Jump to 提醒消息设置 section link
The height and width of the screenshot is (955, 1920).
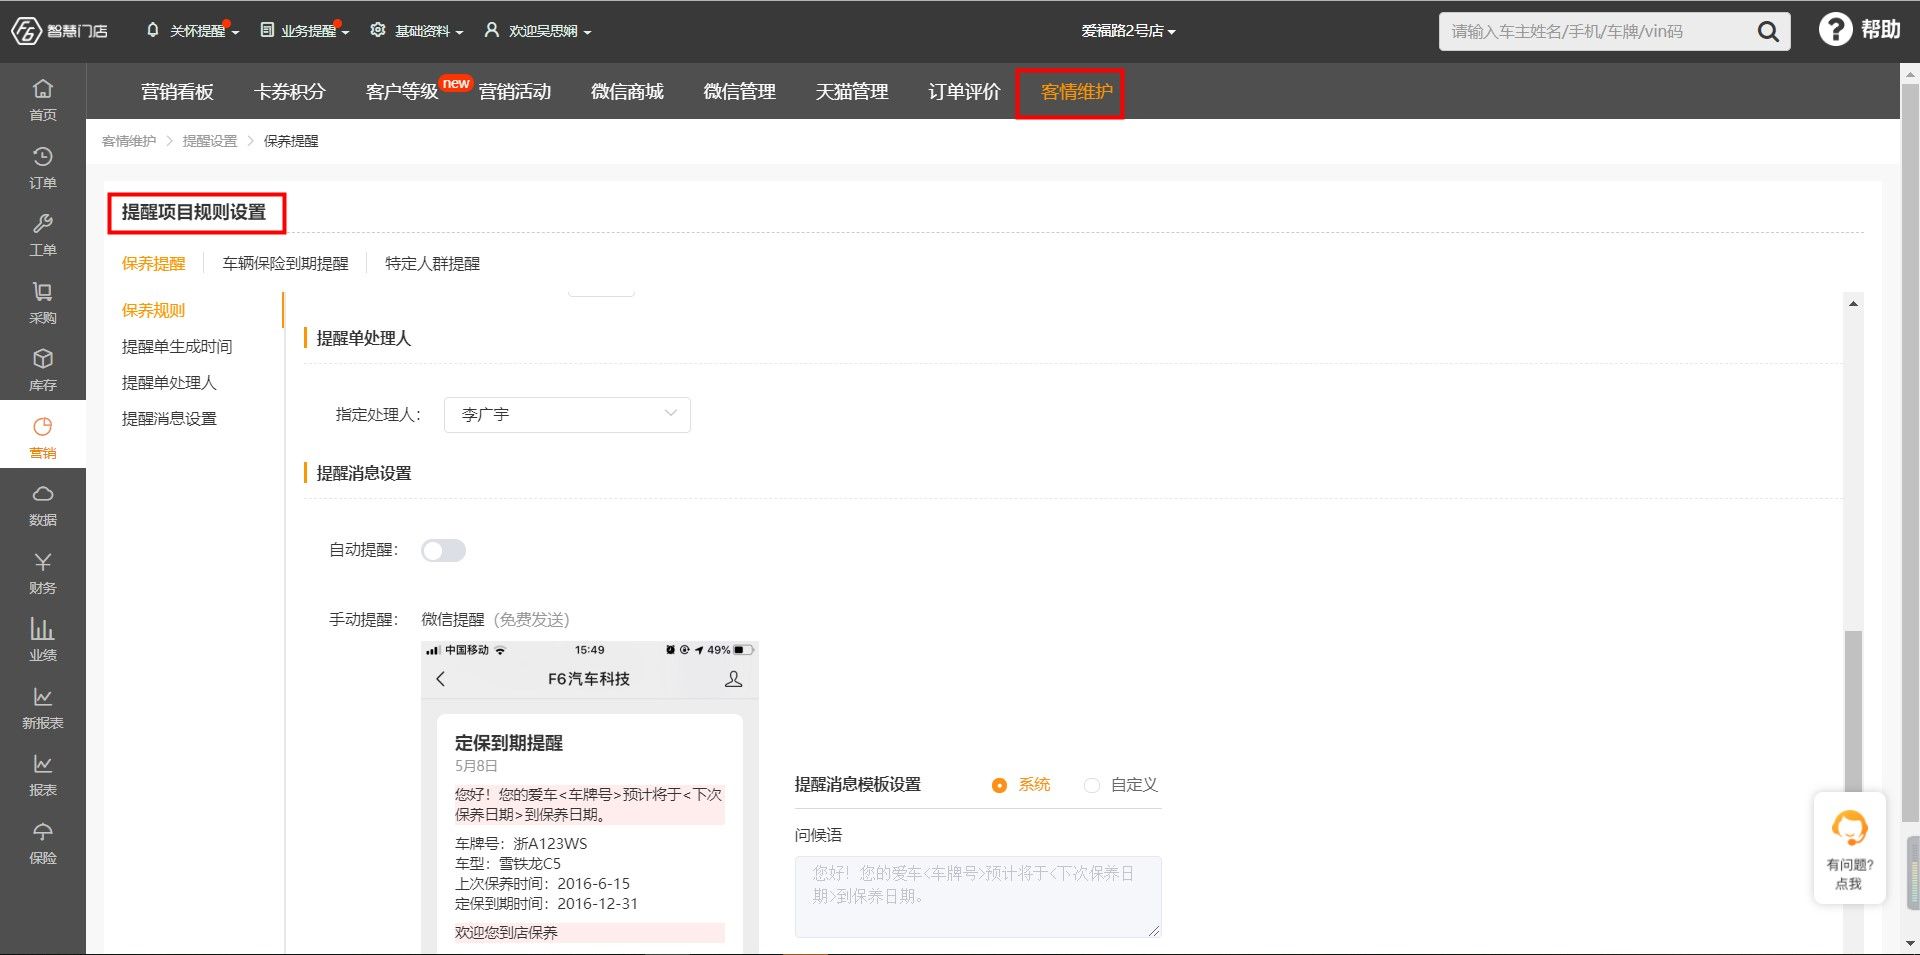tap(169, 419)
